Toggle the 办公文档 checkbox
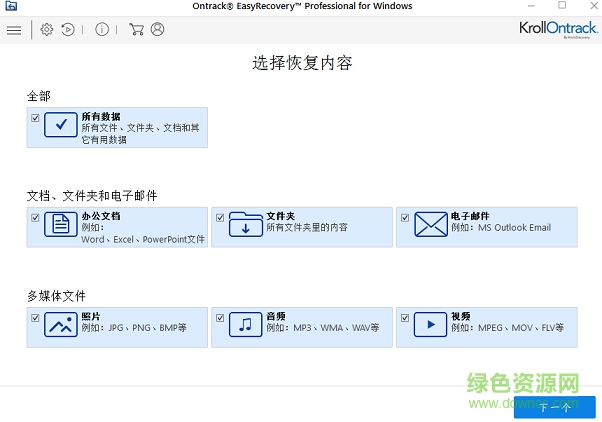This screenshot has height=422, width=602. [35, 218]
